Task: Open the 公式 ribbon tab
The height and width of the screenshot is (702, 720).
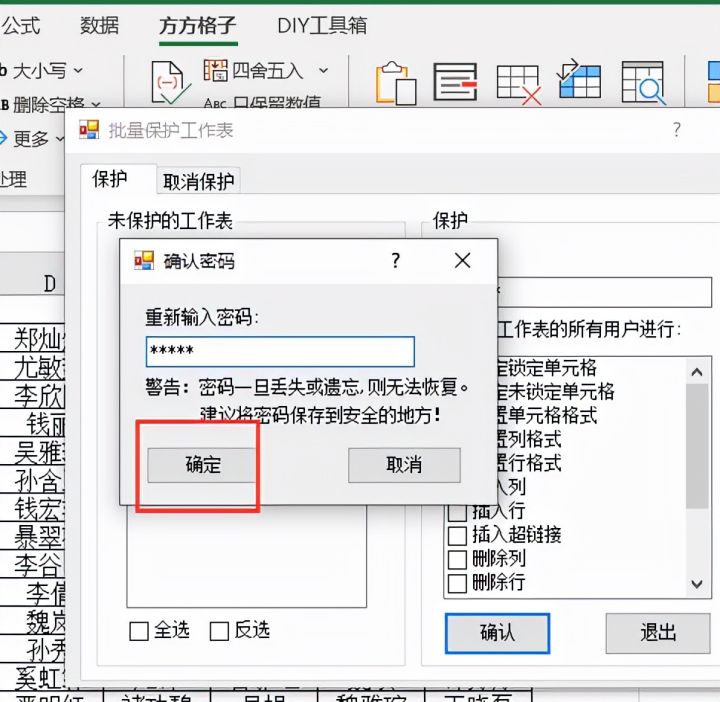Action: click(21, 26)
